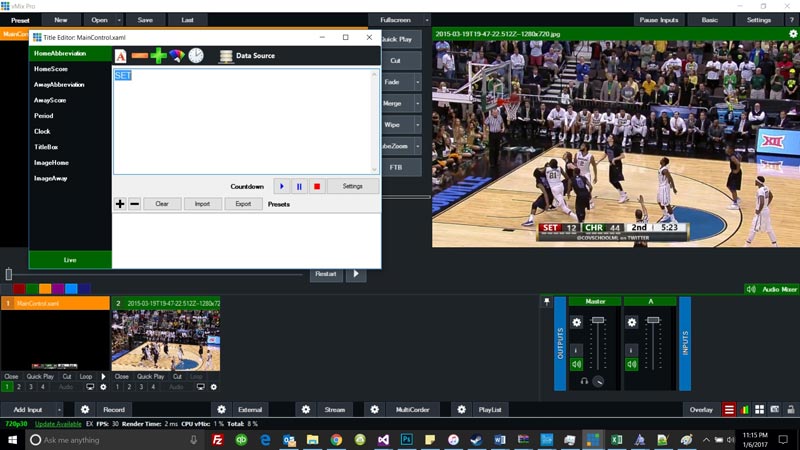Viewport: 800px width, 450px height.
Task: Click the clock icon in Title Editor toolbar
Action: (196, 56)
